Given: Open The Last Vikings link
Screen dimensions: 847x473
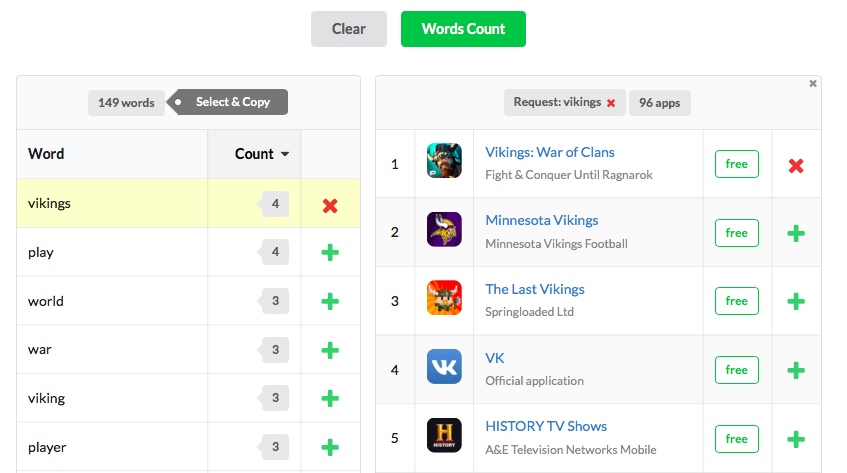Looking at the screenshot, I should pyautogui.click(x=534, y=289).
